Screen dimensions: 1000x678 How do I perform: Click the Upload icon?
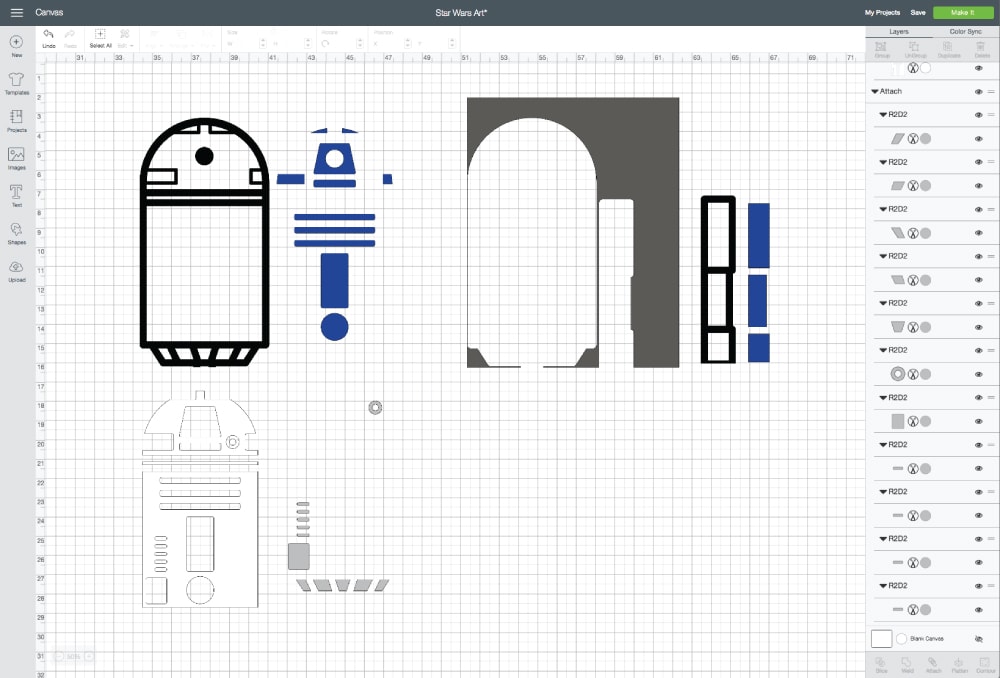point(16,268)
